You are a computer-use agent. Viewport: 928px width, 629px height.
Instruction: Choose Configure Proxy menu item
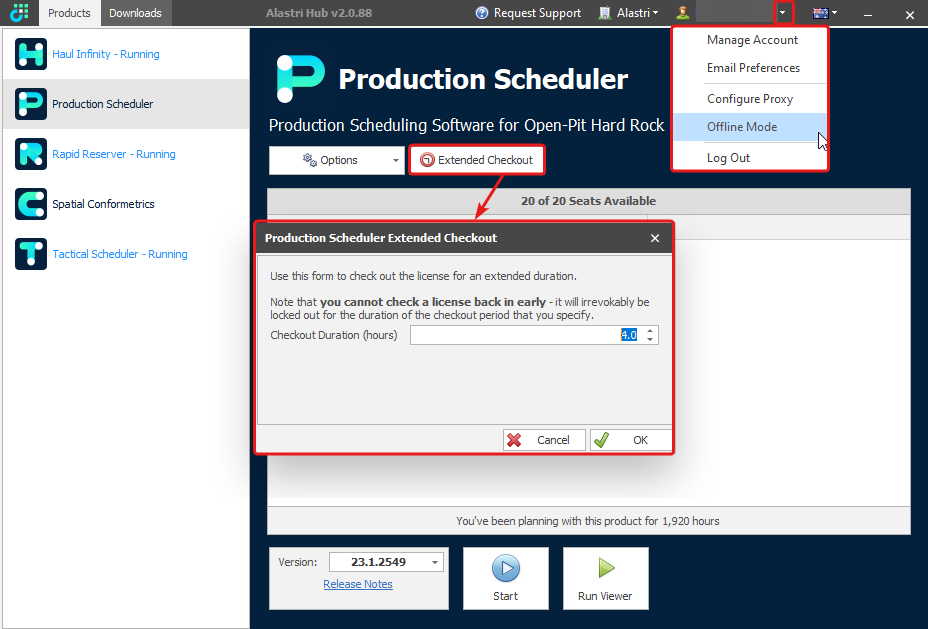coord(750,99)
